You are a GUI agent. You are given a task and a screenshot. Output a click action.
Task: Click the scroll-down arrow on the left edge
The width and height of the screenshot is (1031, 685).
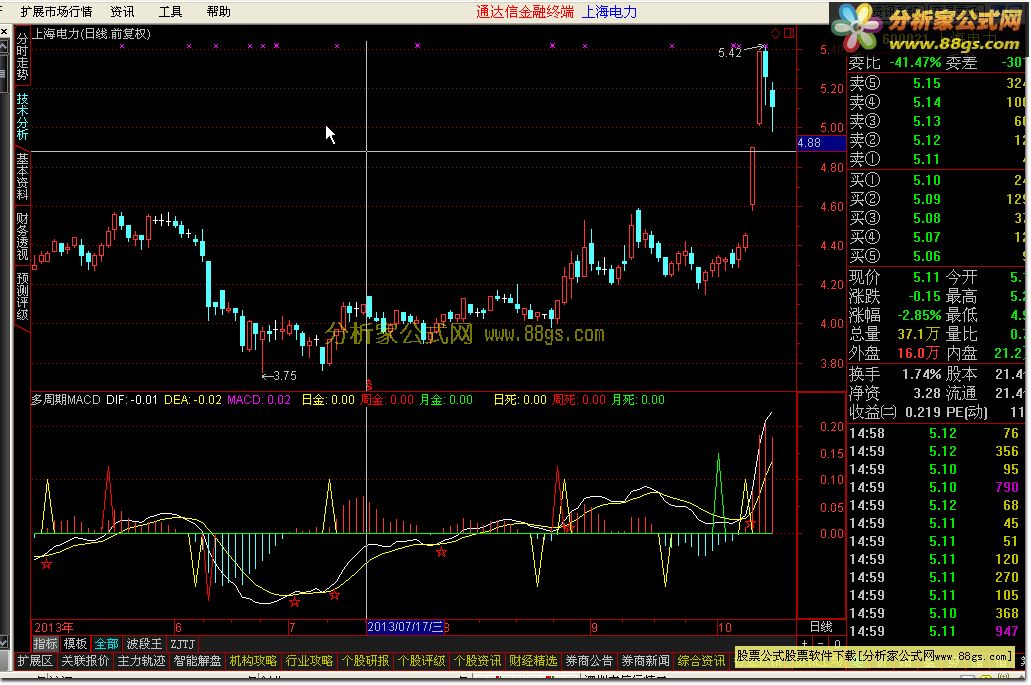pos(4,642)
